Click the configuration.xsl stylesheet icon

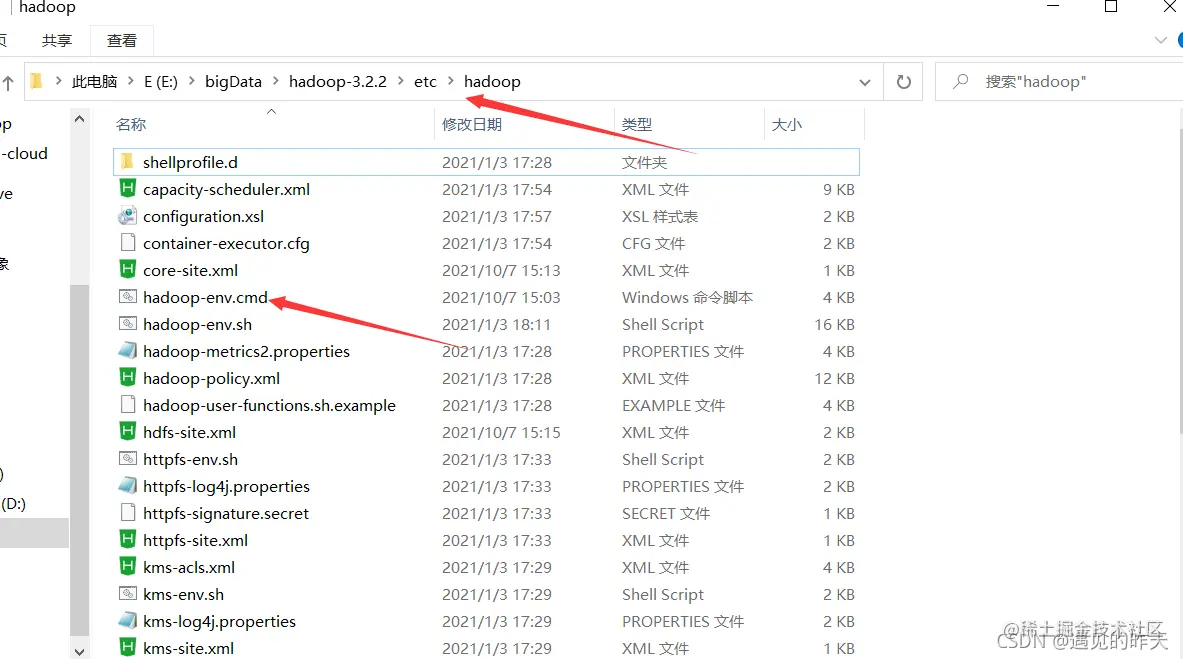coord(128,216)
